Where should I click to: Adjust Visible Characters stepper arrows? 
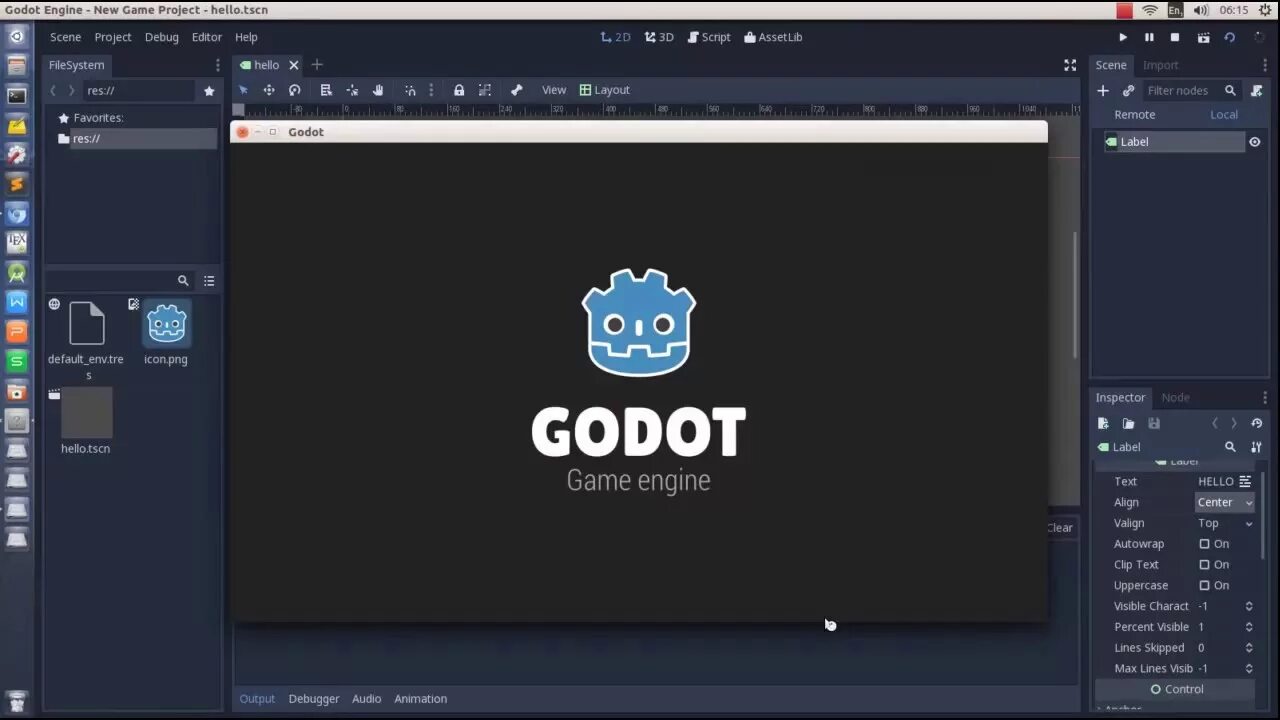[x=1249, y=606]
